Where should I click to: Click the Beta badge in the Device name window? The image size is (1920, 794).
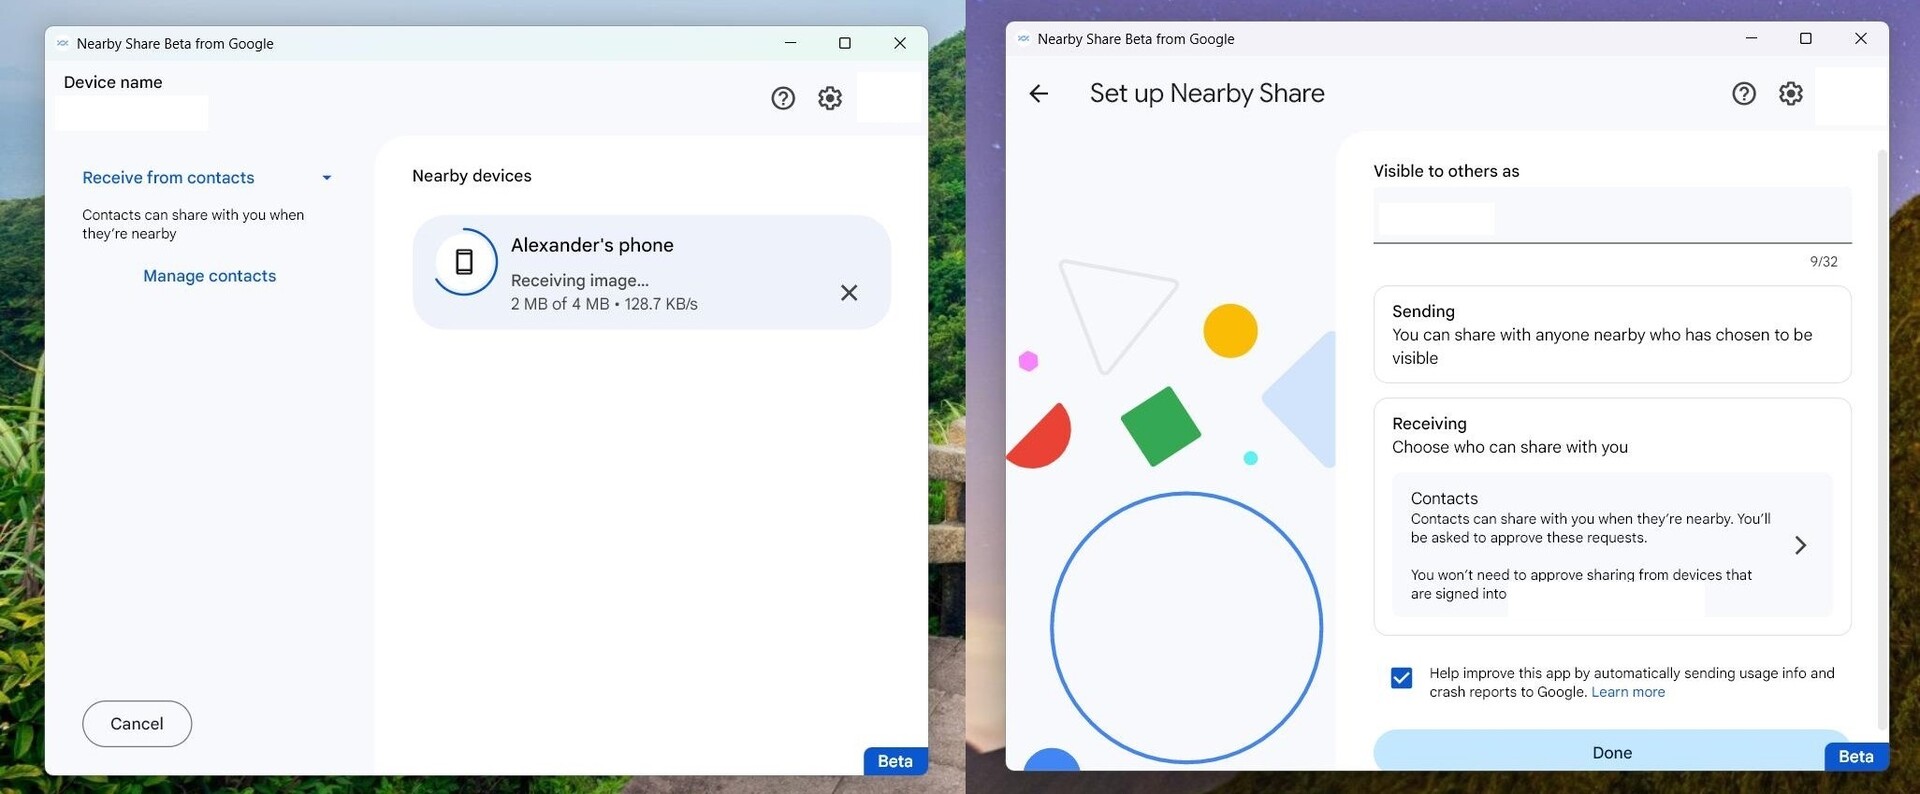(x=895, y=761)
